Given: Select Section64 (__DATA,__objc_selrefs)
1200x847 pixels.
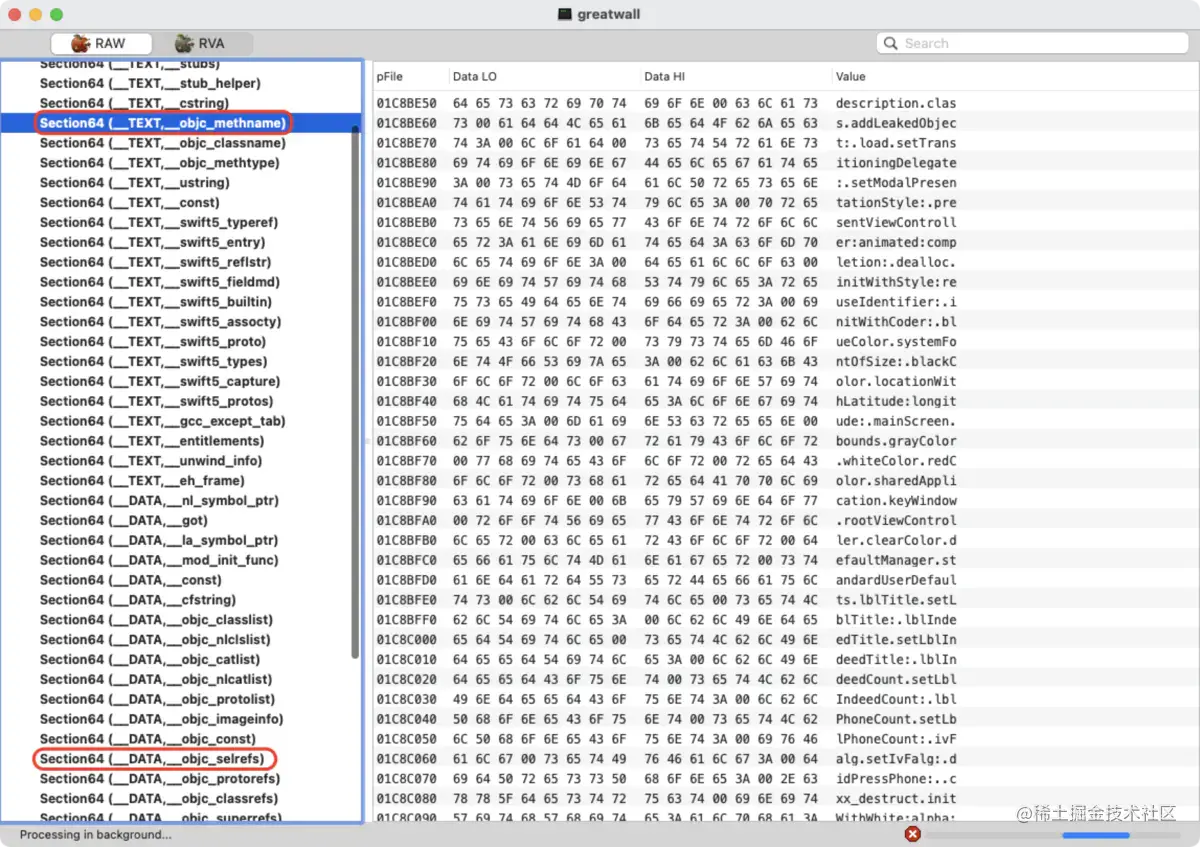Looking at the screenshot, I should click(152, 759).
